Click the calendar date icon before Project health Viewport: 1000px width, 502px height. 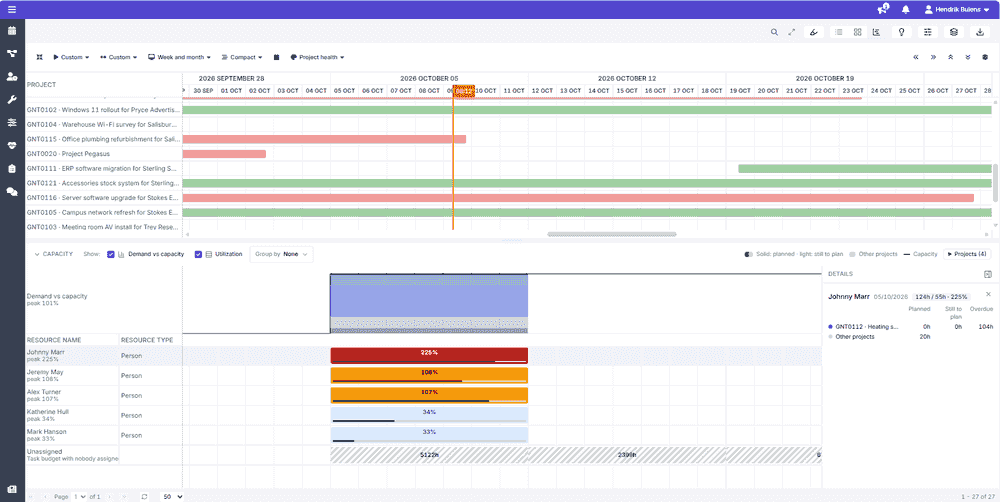[x=276, y=57]
